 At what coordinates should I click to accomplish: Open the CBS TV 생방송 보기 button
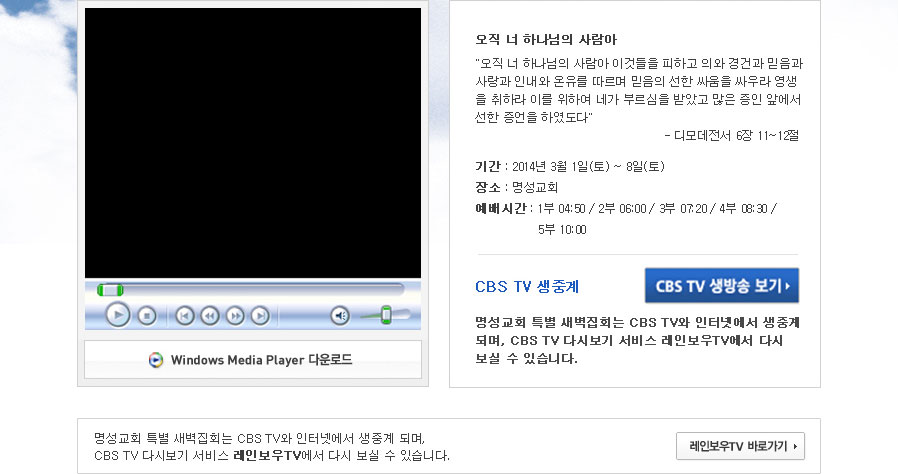point(722,285)
